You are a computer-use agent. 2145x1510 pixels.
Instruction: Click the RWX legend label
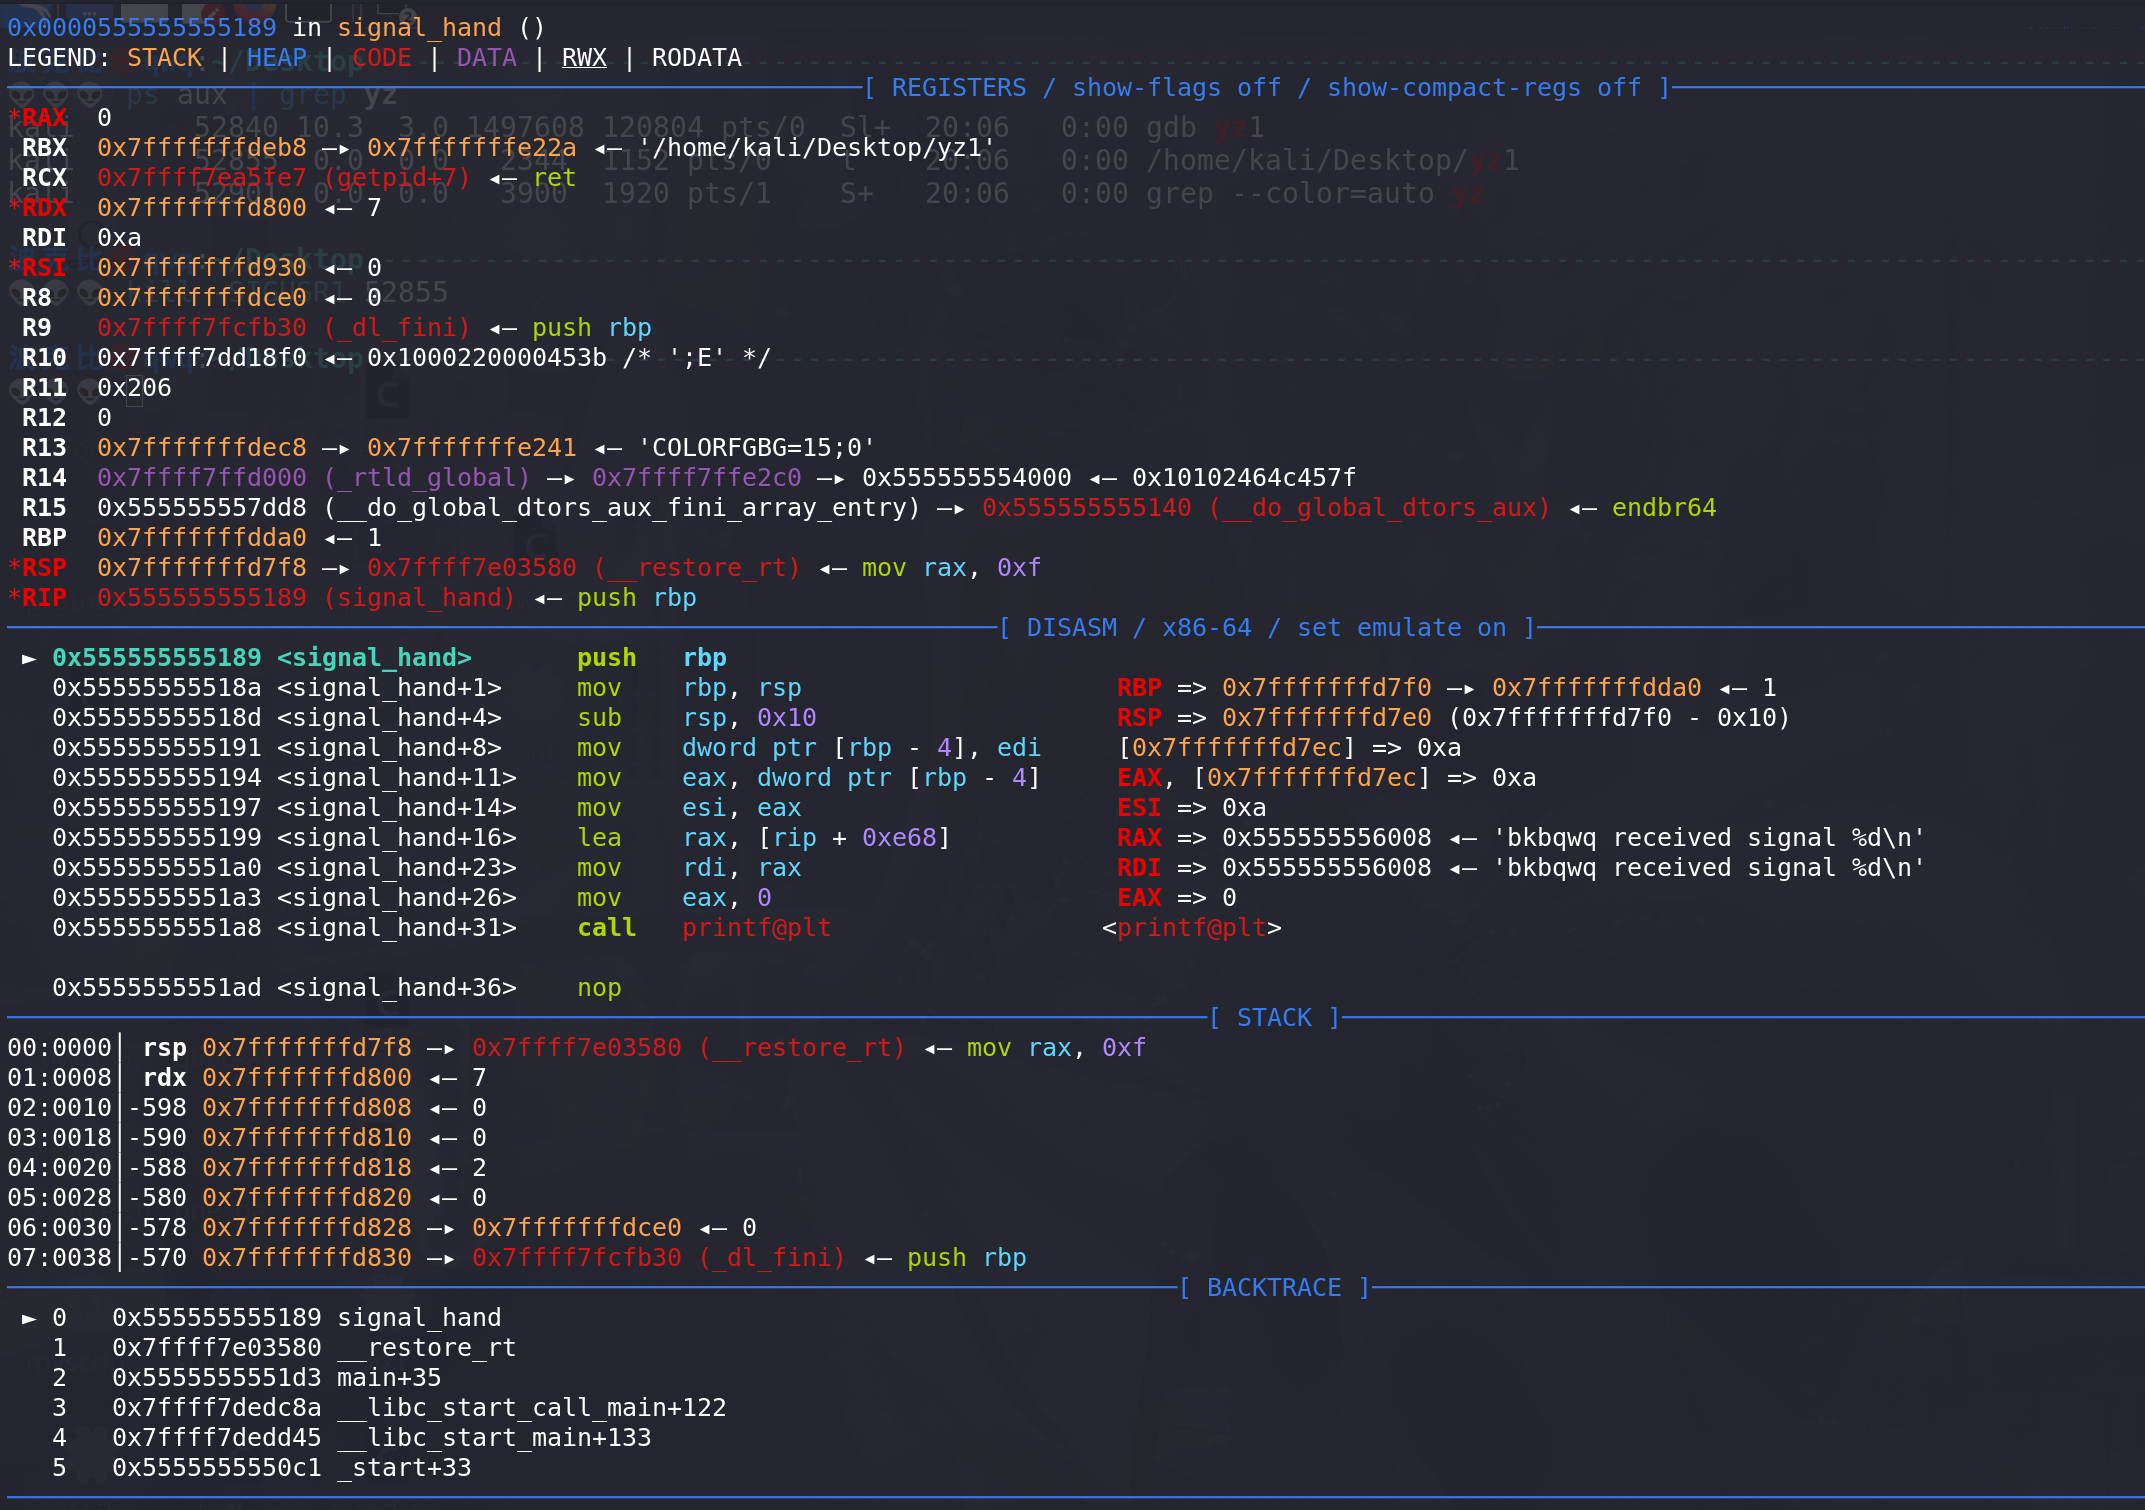point(584,58)
